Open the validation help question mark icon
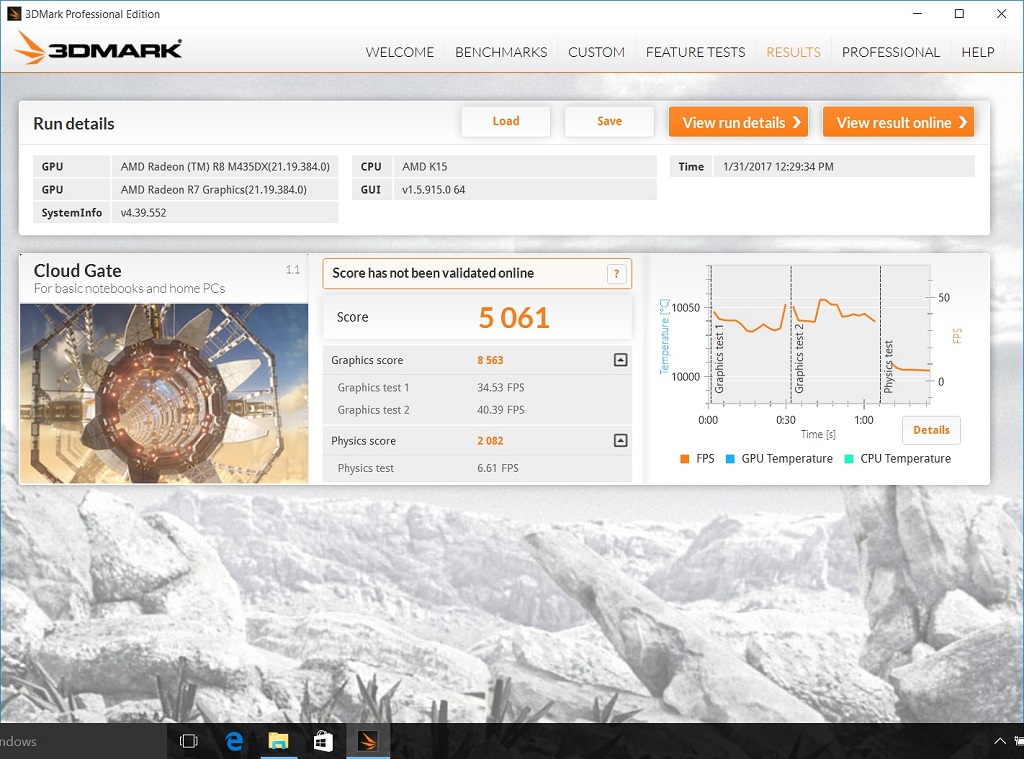Image resolution: width=1024 pixels, height=759 pixels. 618,274
